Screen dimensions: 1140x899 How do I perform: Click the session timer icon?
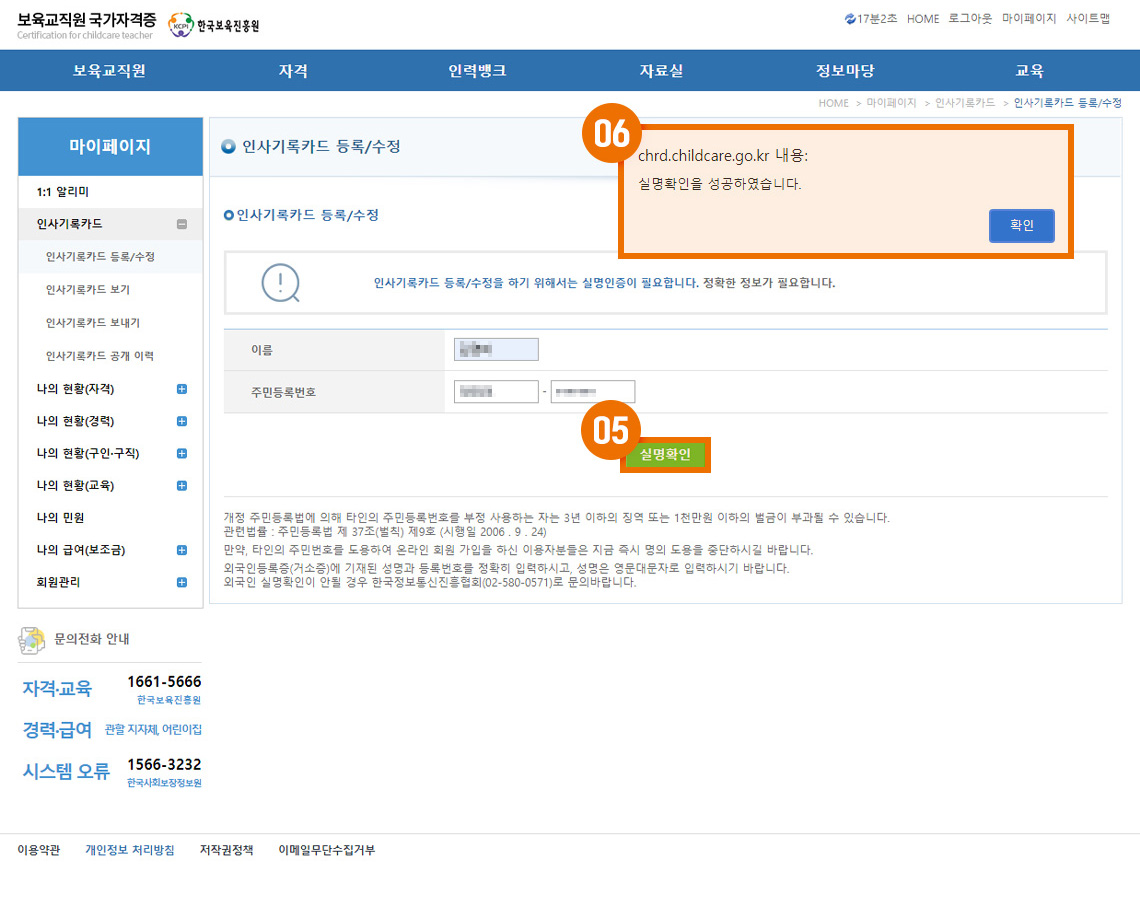click(850, 19)
